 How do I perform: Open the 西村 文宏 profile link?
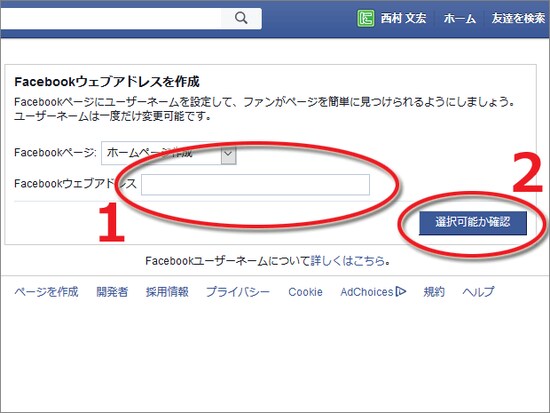(403, 18)
